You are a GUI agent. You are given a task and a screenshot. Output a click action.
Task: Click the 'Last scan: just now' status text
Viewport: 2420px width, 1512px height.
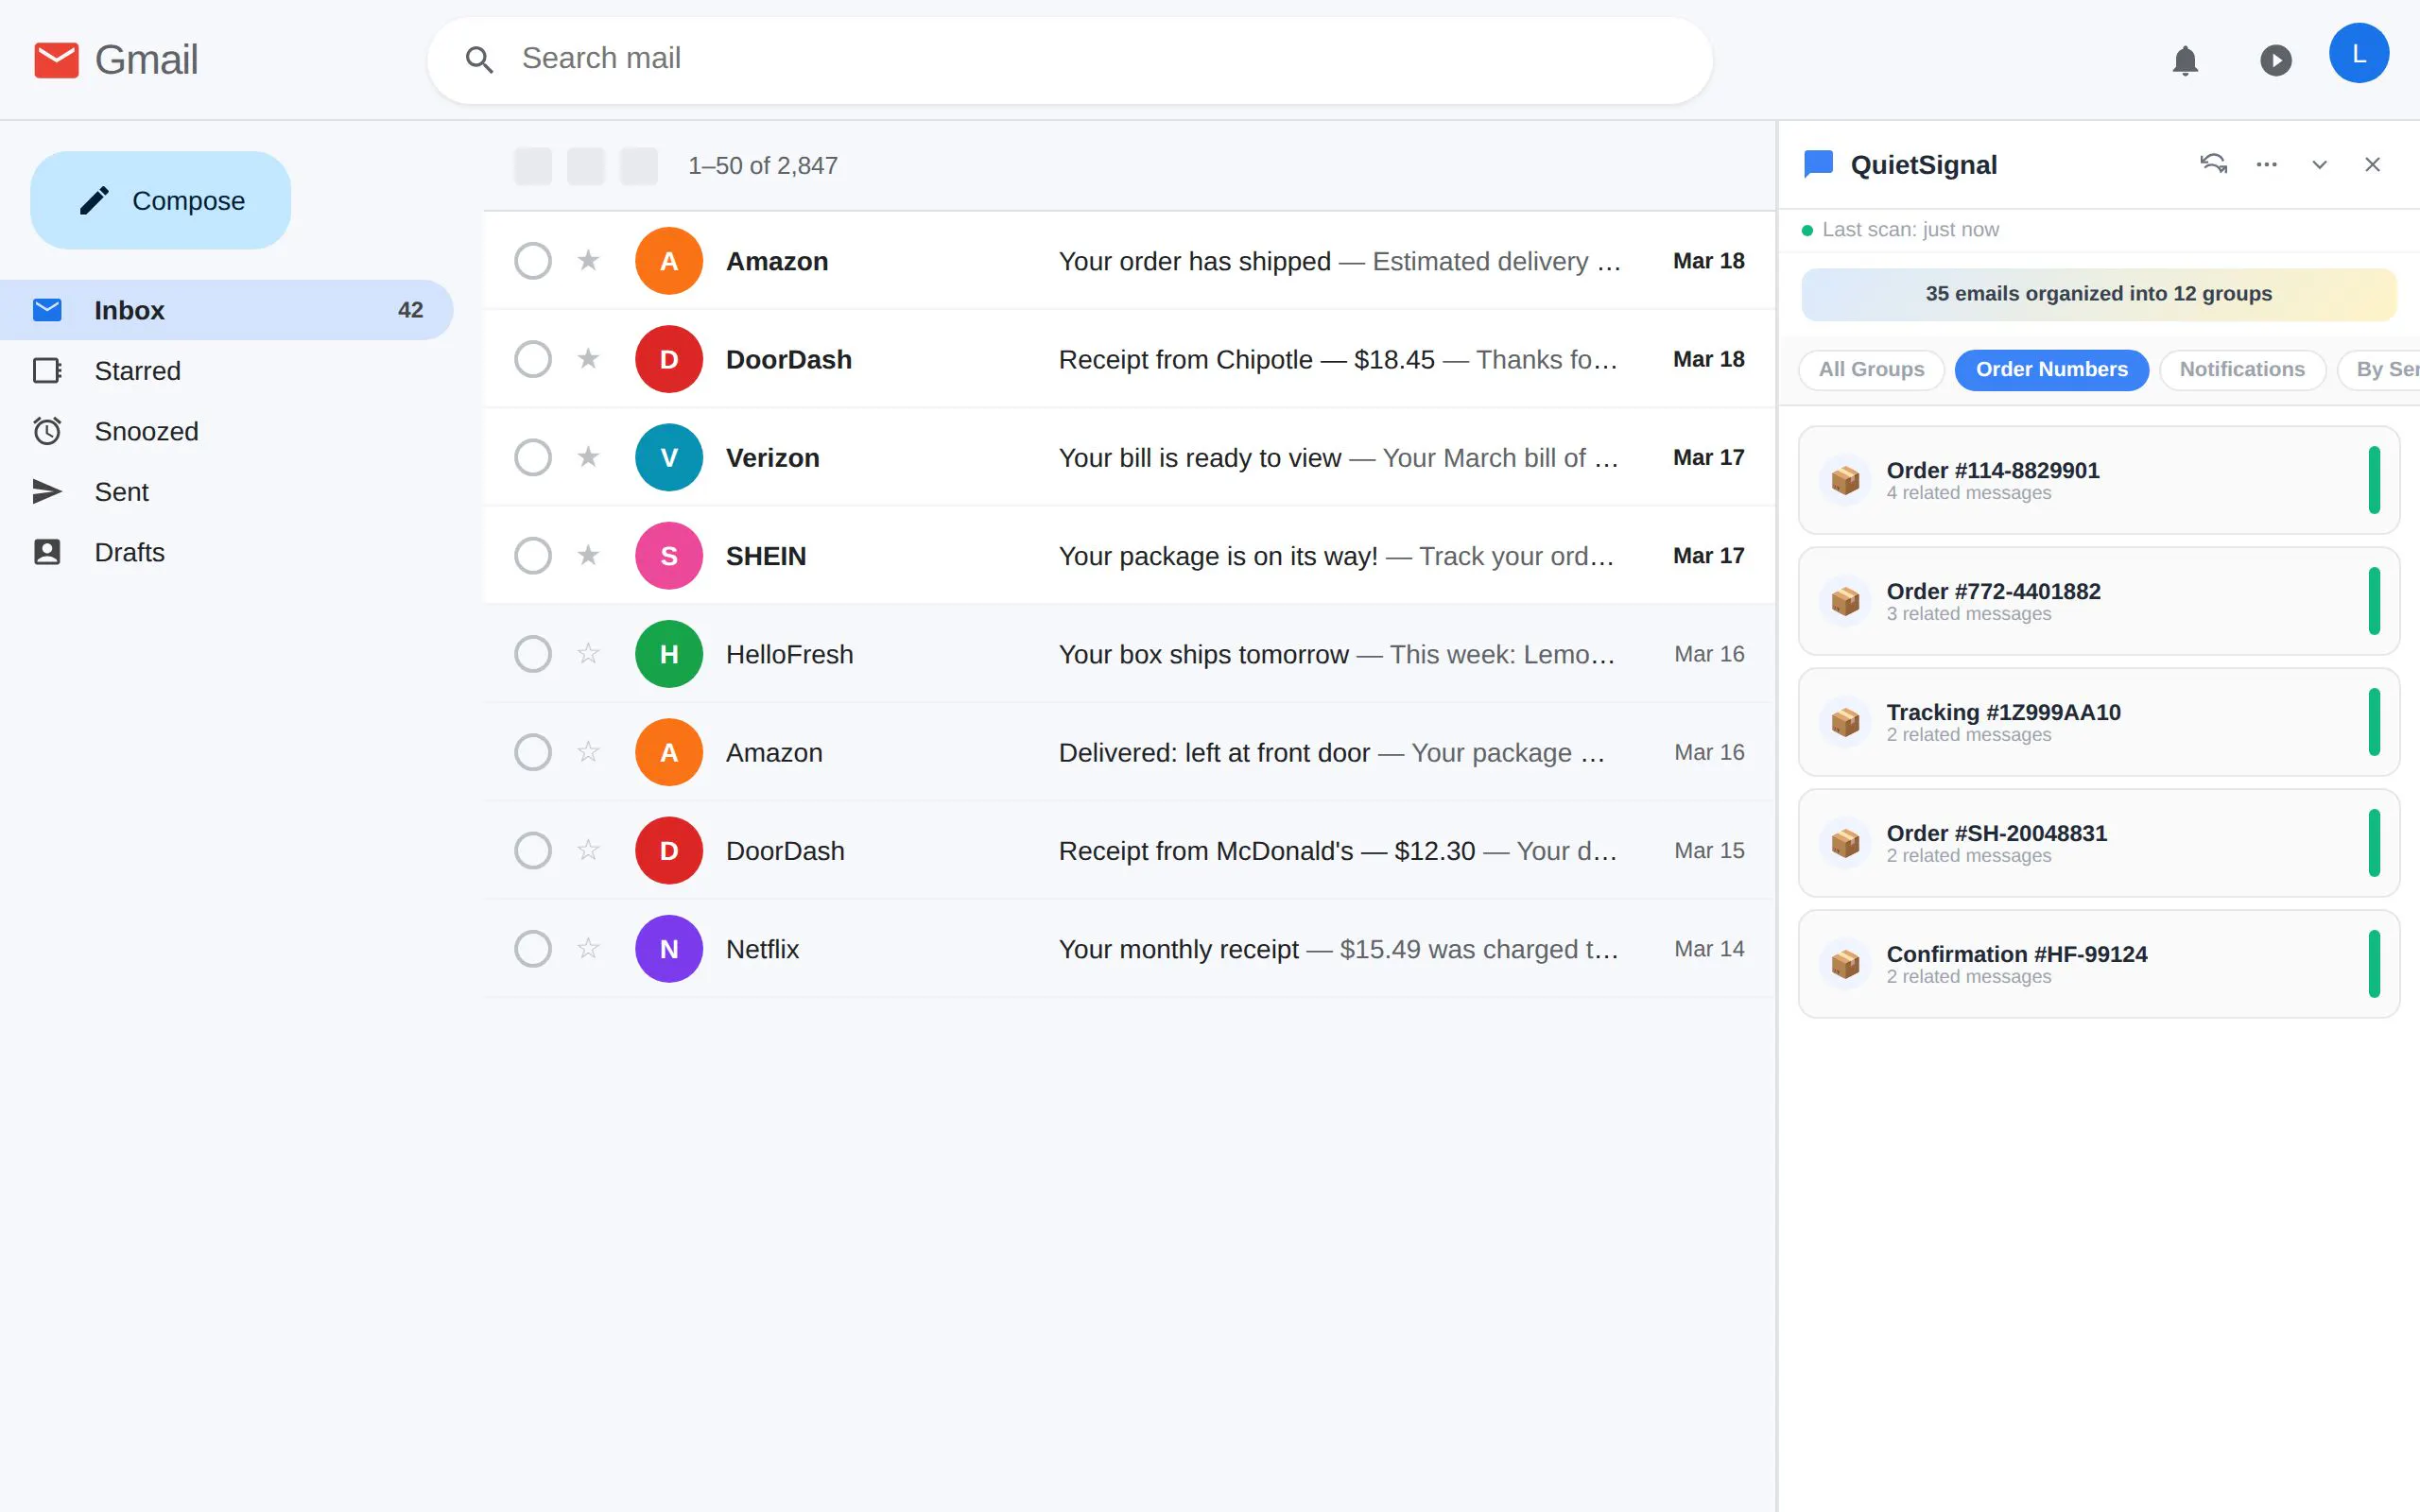(x=1910, y=230)
